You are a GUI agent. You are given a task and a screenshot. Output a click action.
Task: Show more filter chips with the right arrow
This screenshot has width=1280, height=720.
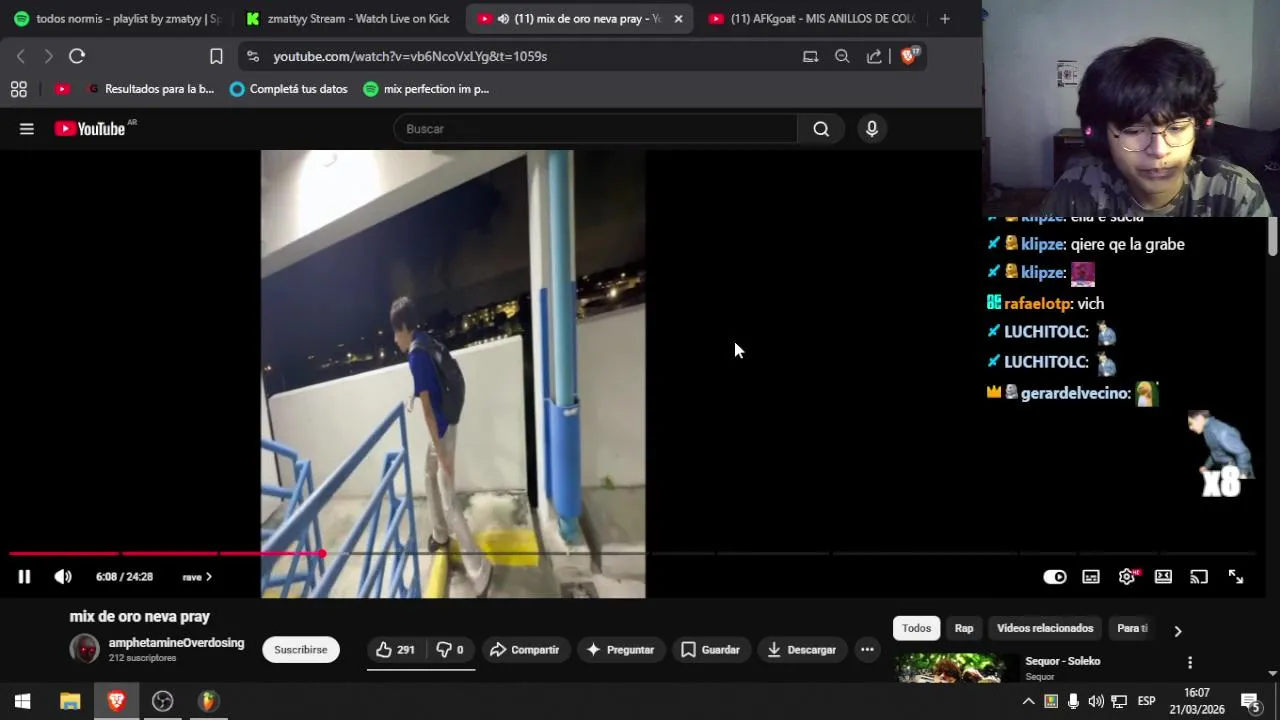coord(1177,631)
